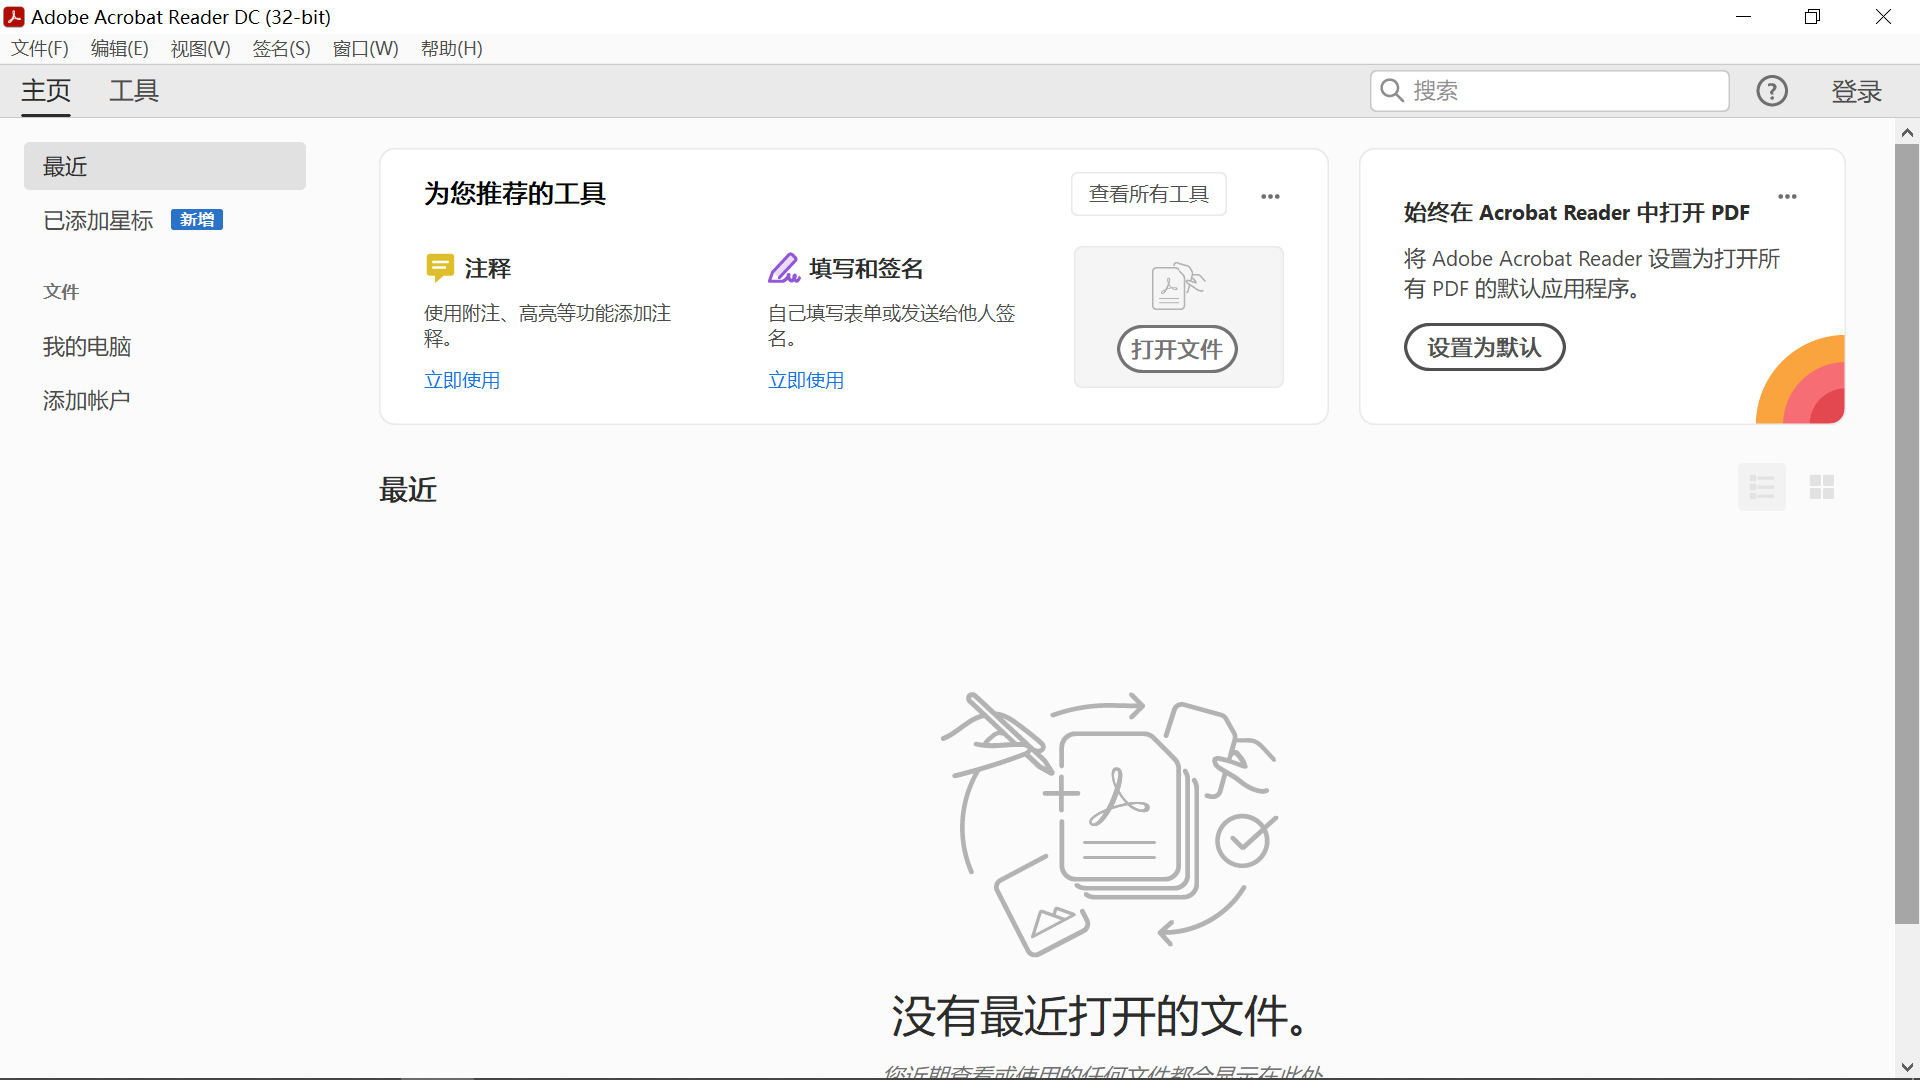Switch to the 工具 tab
The height and width of the screenshot is (1080, 1920).
tap(134, 91)
